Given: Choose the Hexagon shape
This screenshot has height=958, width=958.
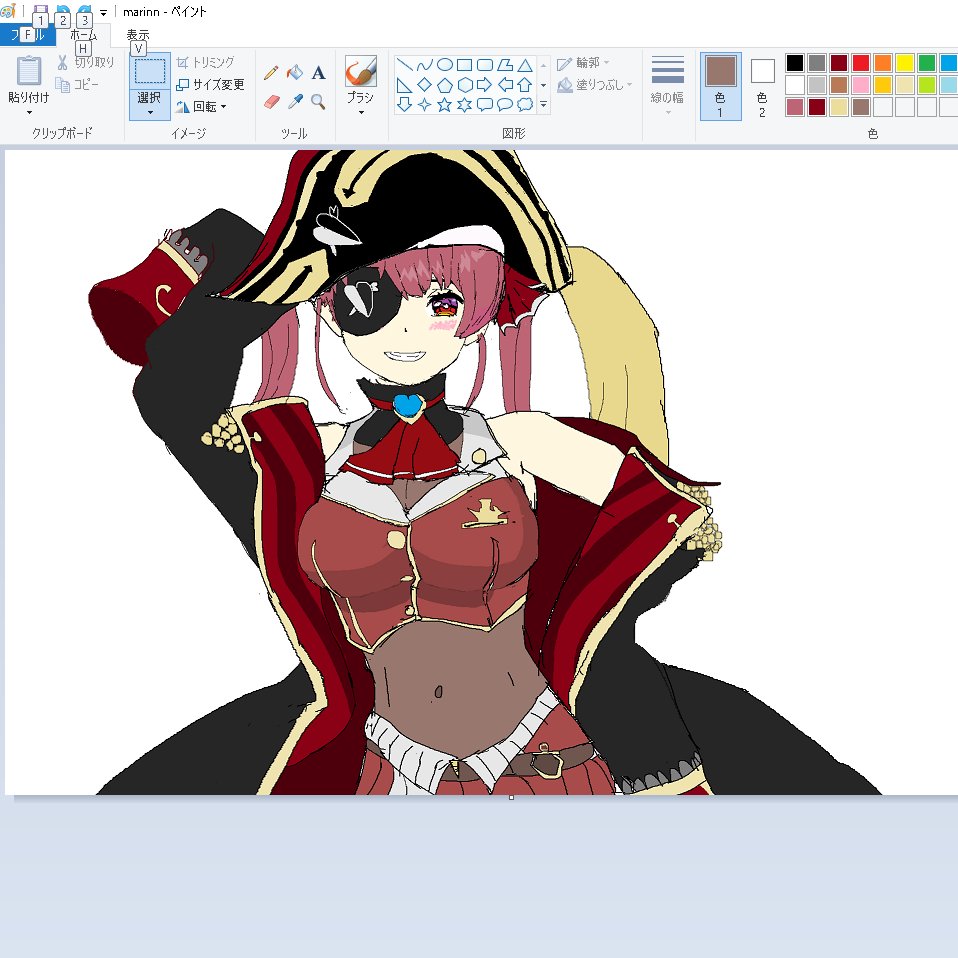Looking at the screenshot, I should (x=465, y=85).
